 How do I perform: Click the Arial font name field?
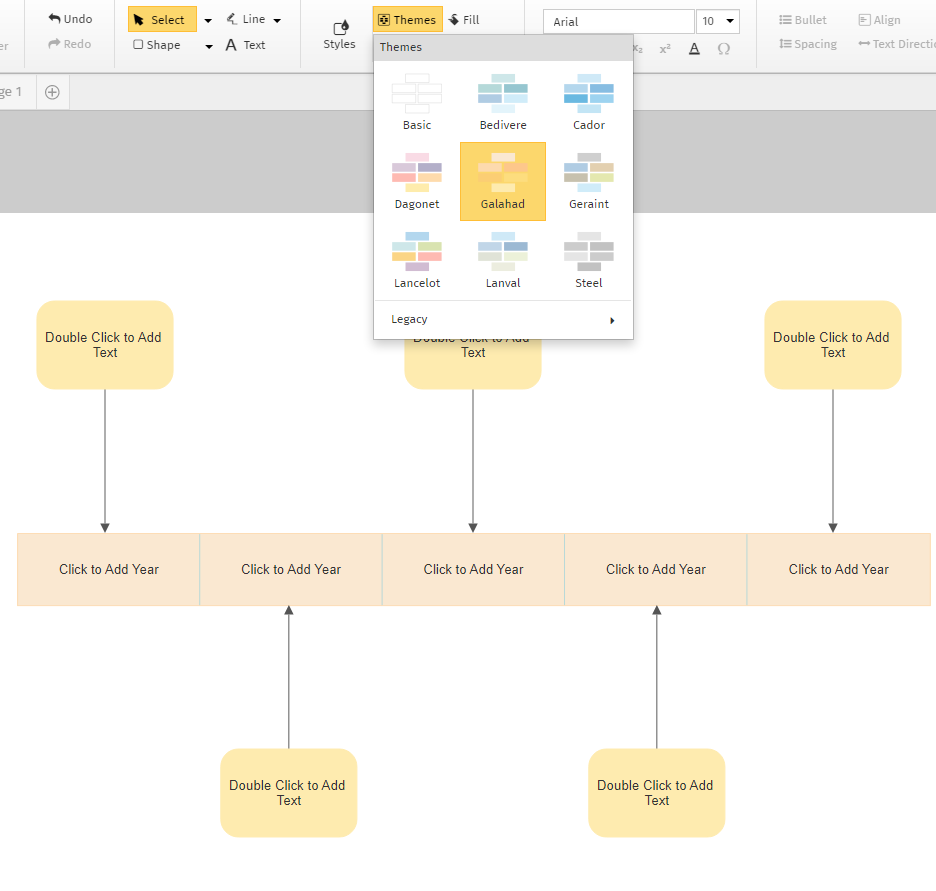617,21
